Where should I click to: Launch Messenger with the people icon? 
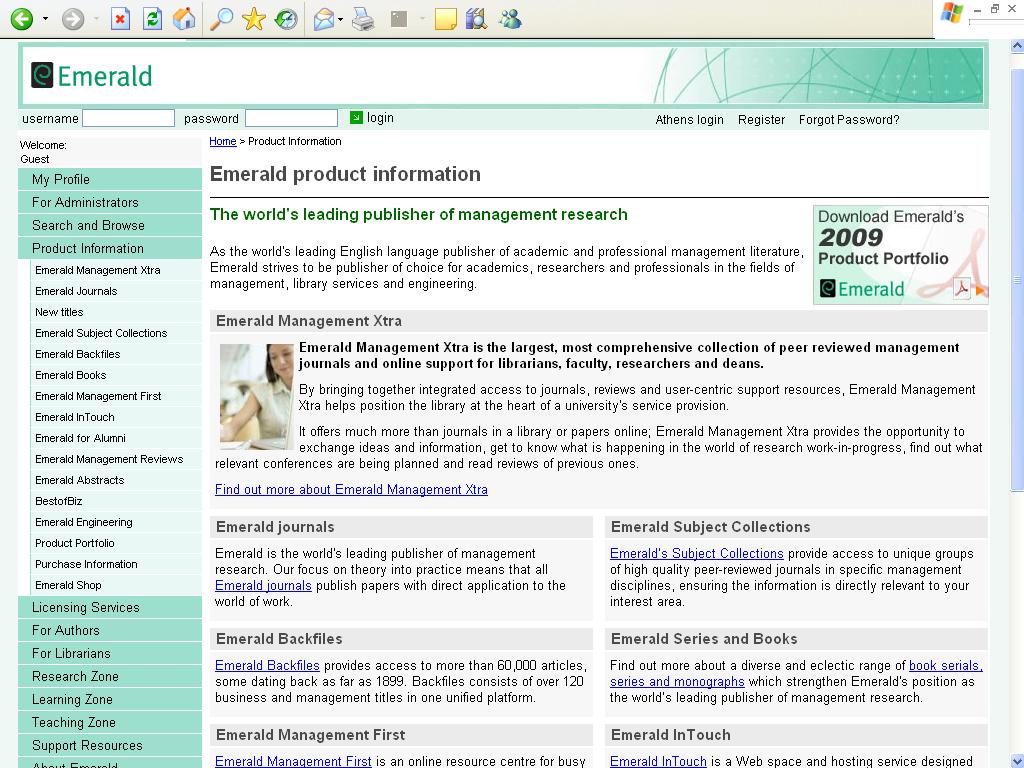(510, 19)
